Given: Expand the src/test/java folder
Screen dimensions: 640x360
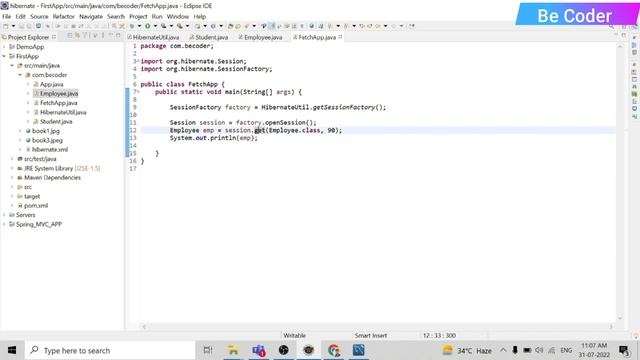Looking at the screenshot, I should 12,159.
